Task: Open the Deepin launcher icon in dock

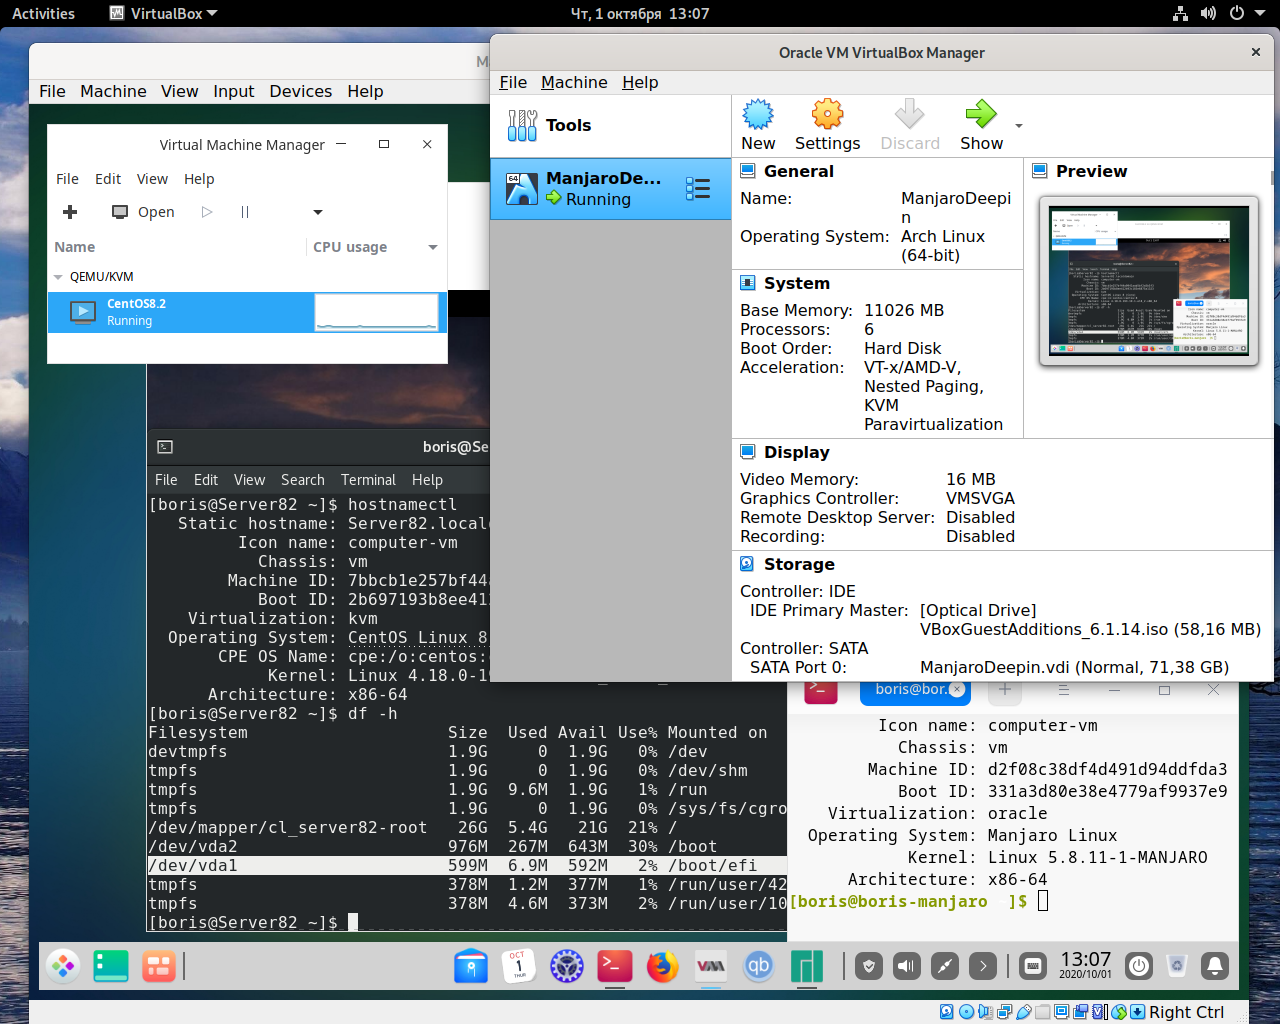Action: click(63, 966)
